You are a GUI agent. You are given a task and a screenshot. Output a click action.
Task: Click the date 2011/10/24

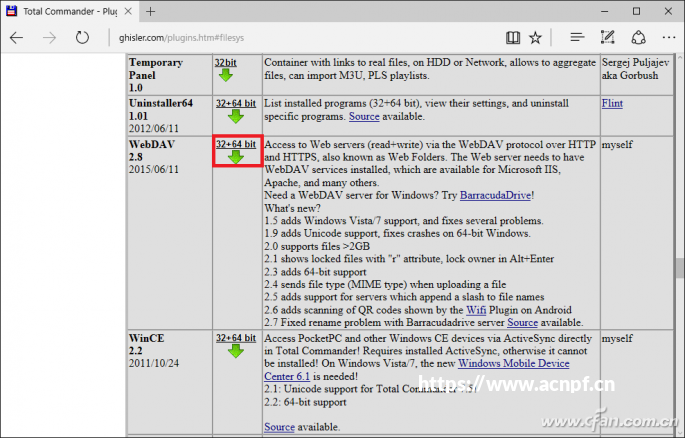(x=154, y=363)
